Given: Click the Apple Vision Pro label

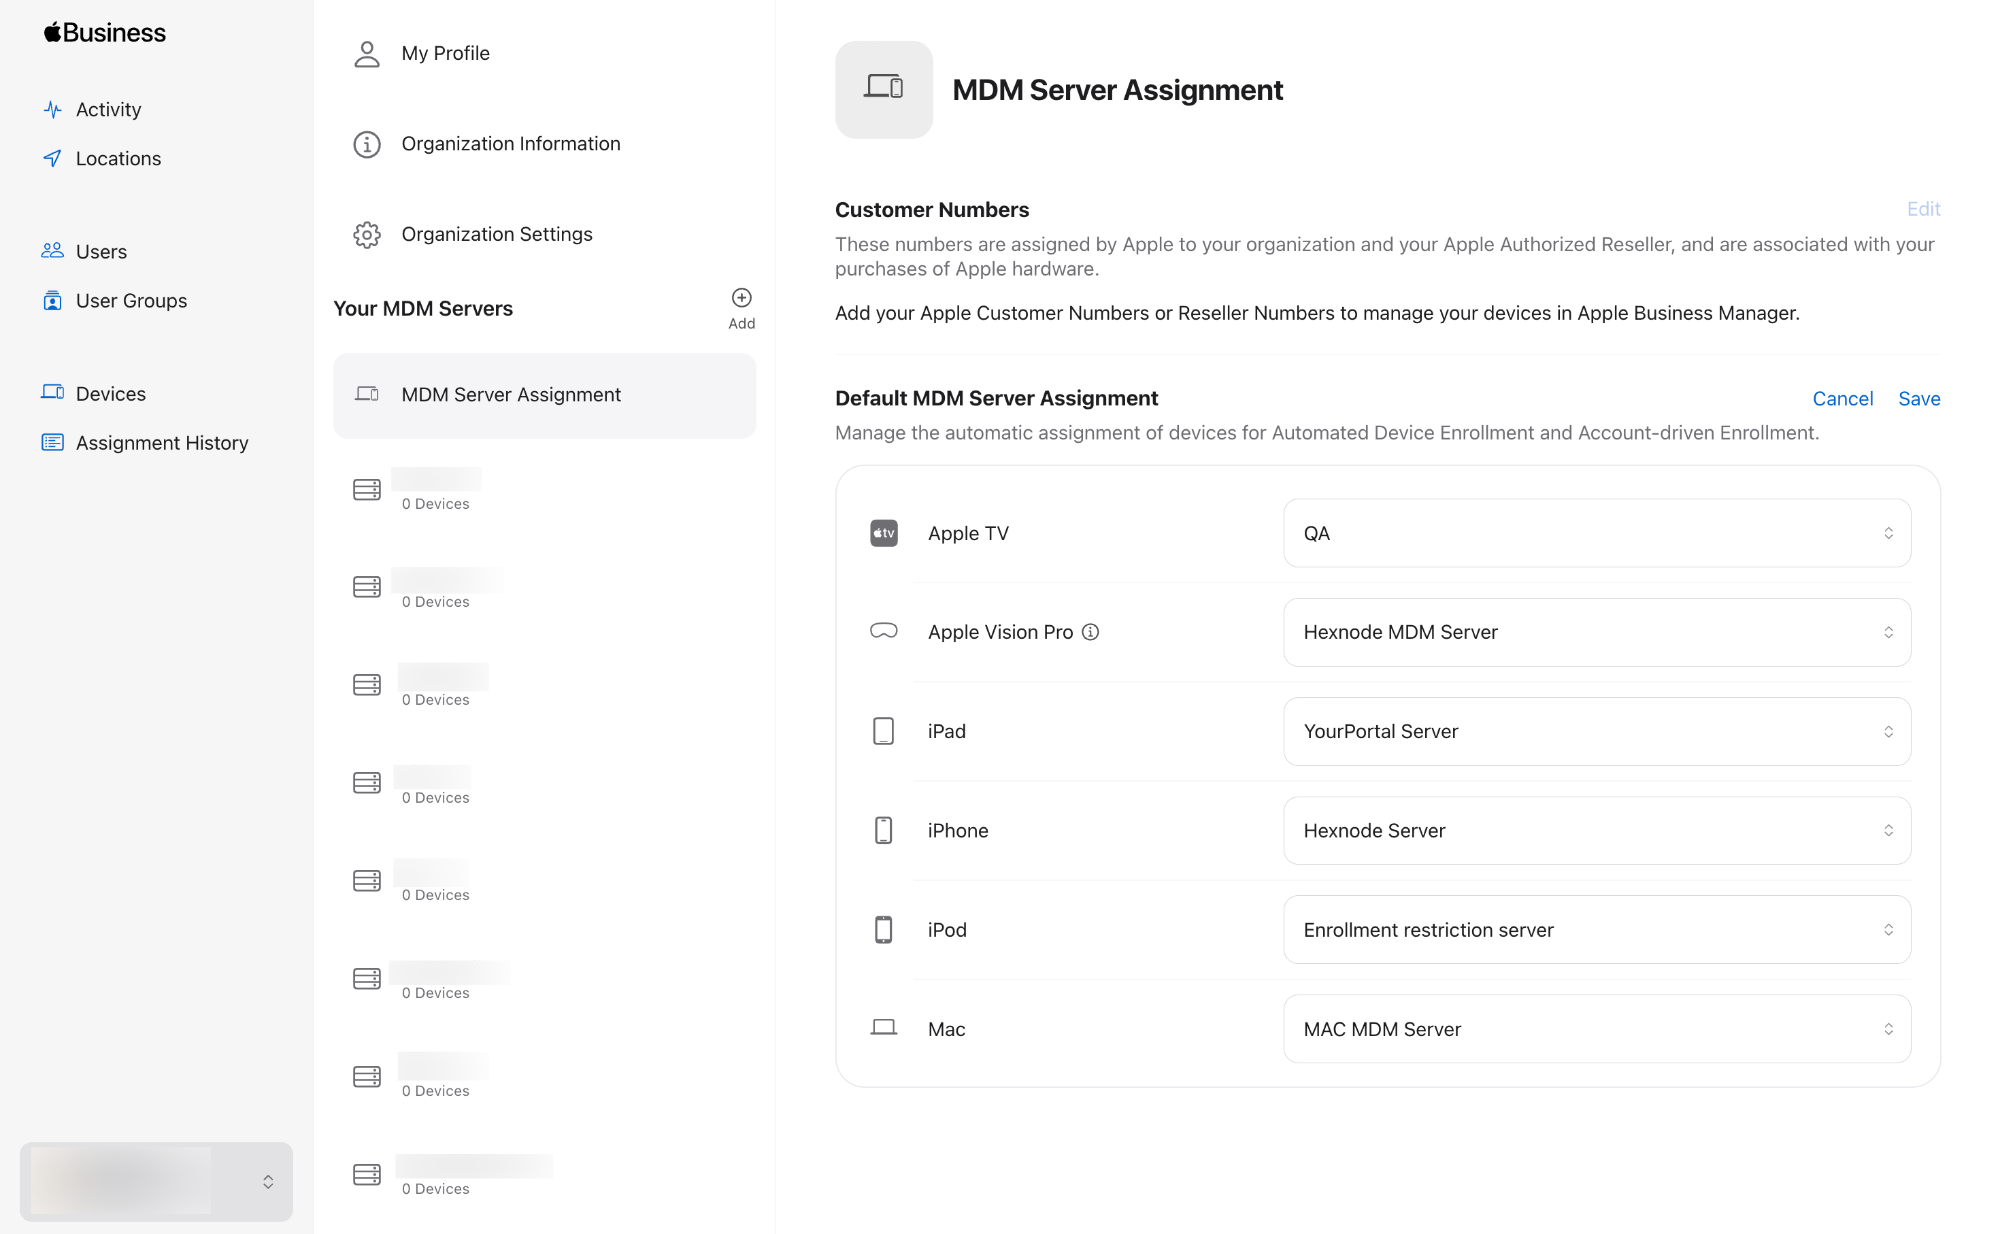Looking at the screenshot, I should (x=1000, y=632).
